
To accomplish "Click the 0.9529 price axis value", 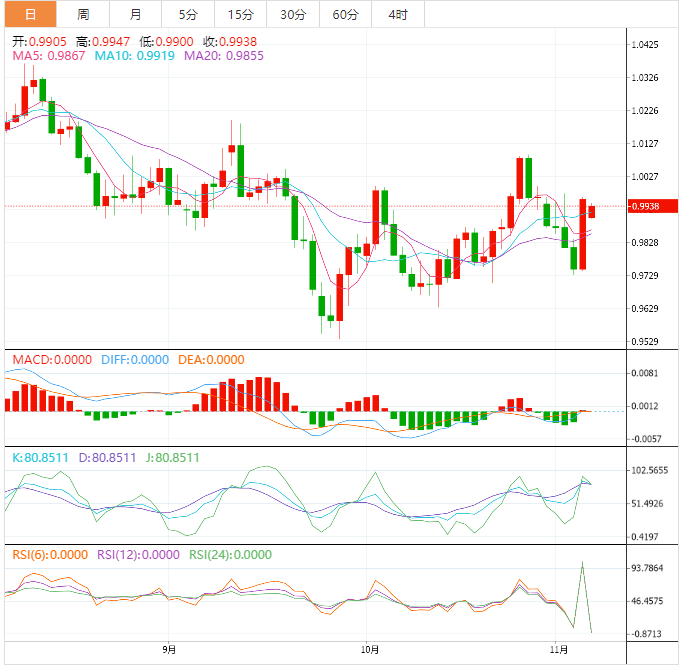I will coord(644,342).
